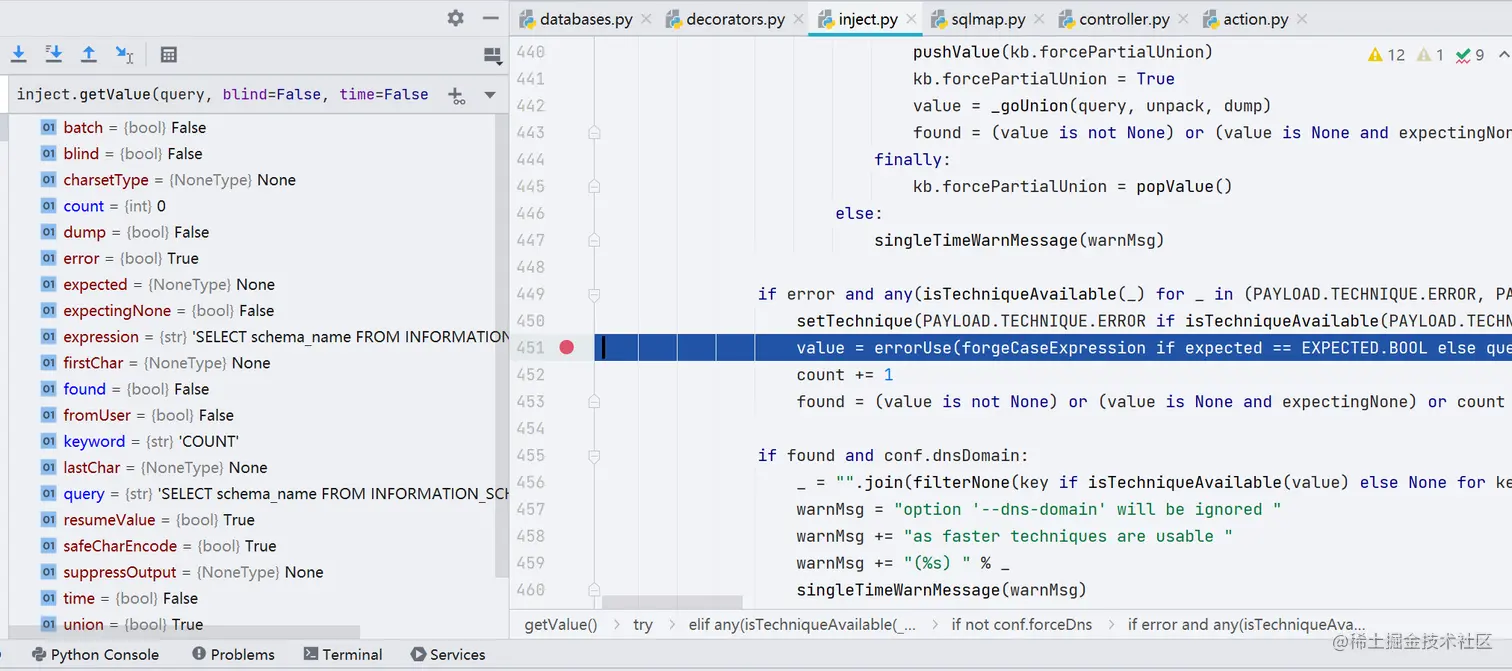The height and width of the screenshot is (671, 1512).
Task: Expand the watch expression history dropdown
Action: 490,95
